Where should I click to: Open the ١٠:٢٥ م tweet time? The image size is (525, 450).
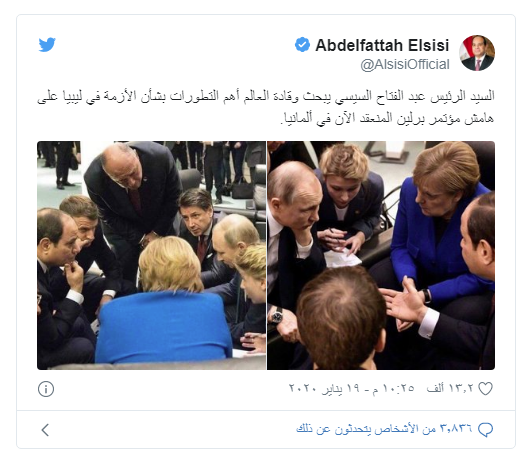point(393,388)
